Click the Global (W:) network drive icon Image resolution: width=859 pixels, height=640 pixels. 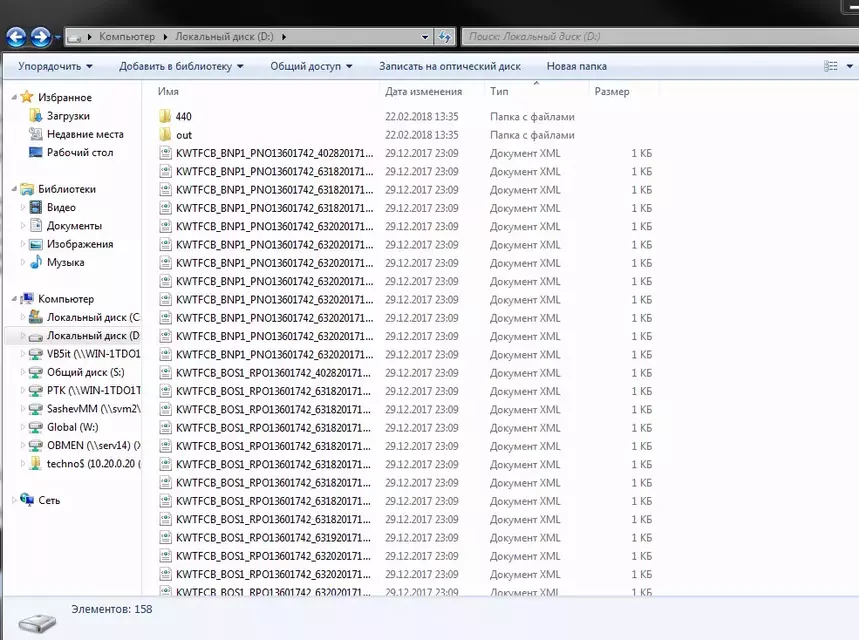tap(36, 427)
